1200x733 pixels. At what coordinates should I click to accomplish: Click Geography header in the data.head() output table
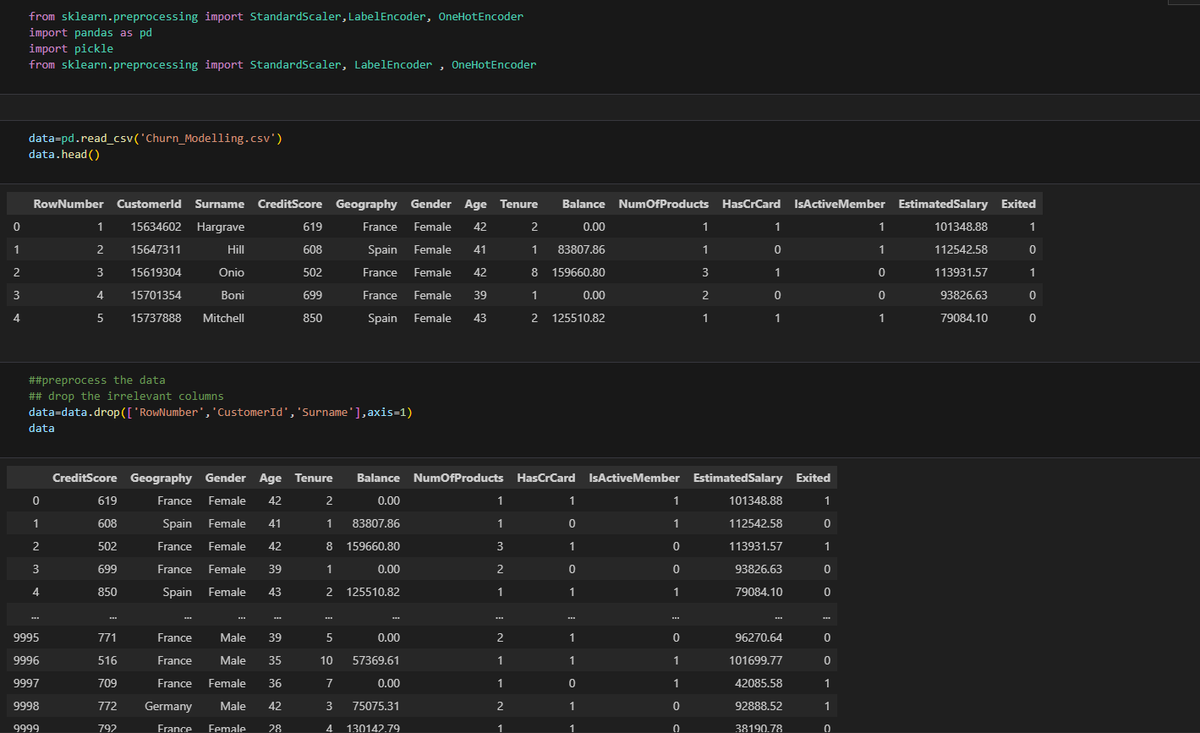[x=366, y=204]
